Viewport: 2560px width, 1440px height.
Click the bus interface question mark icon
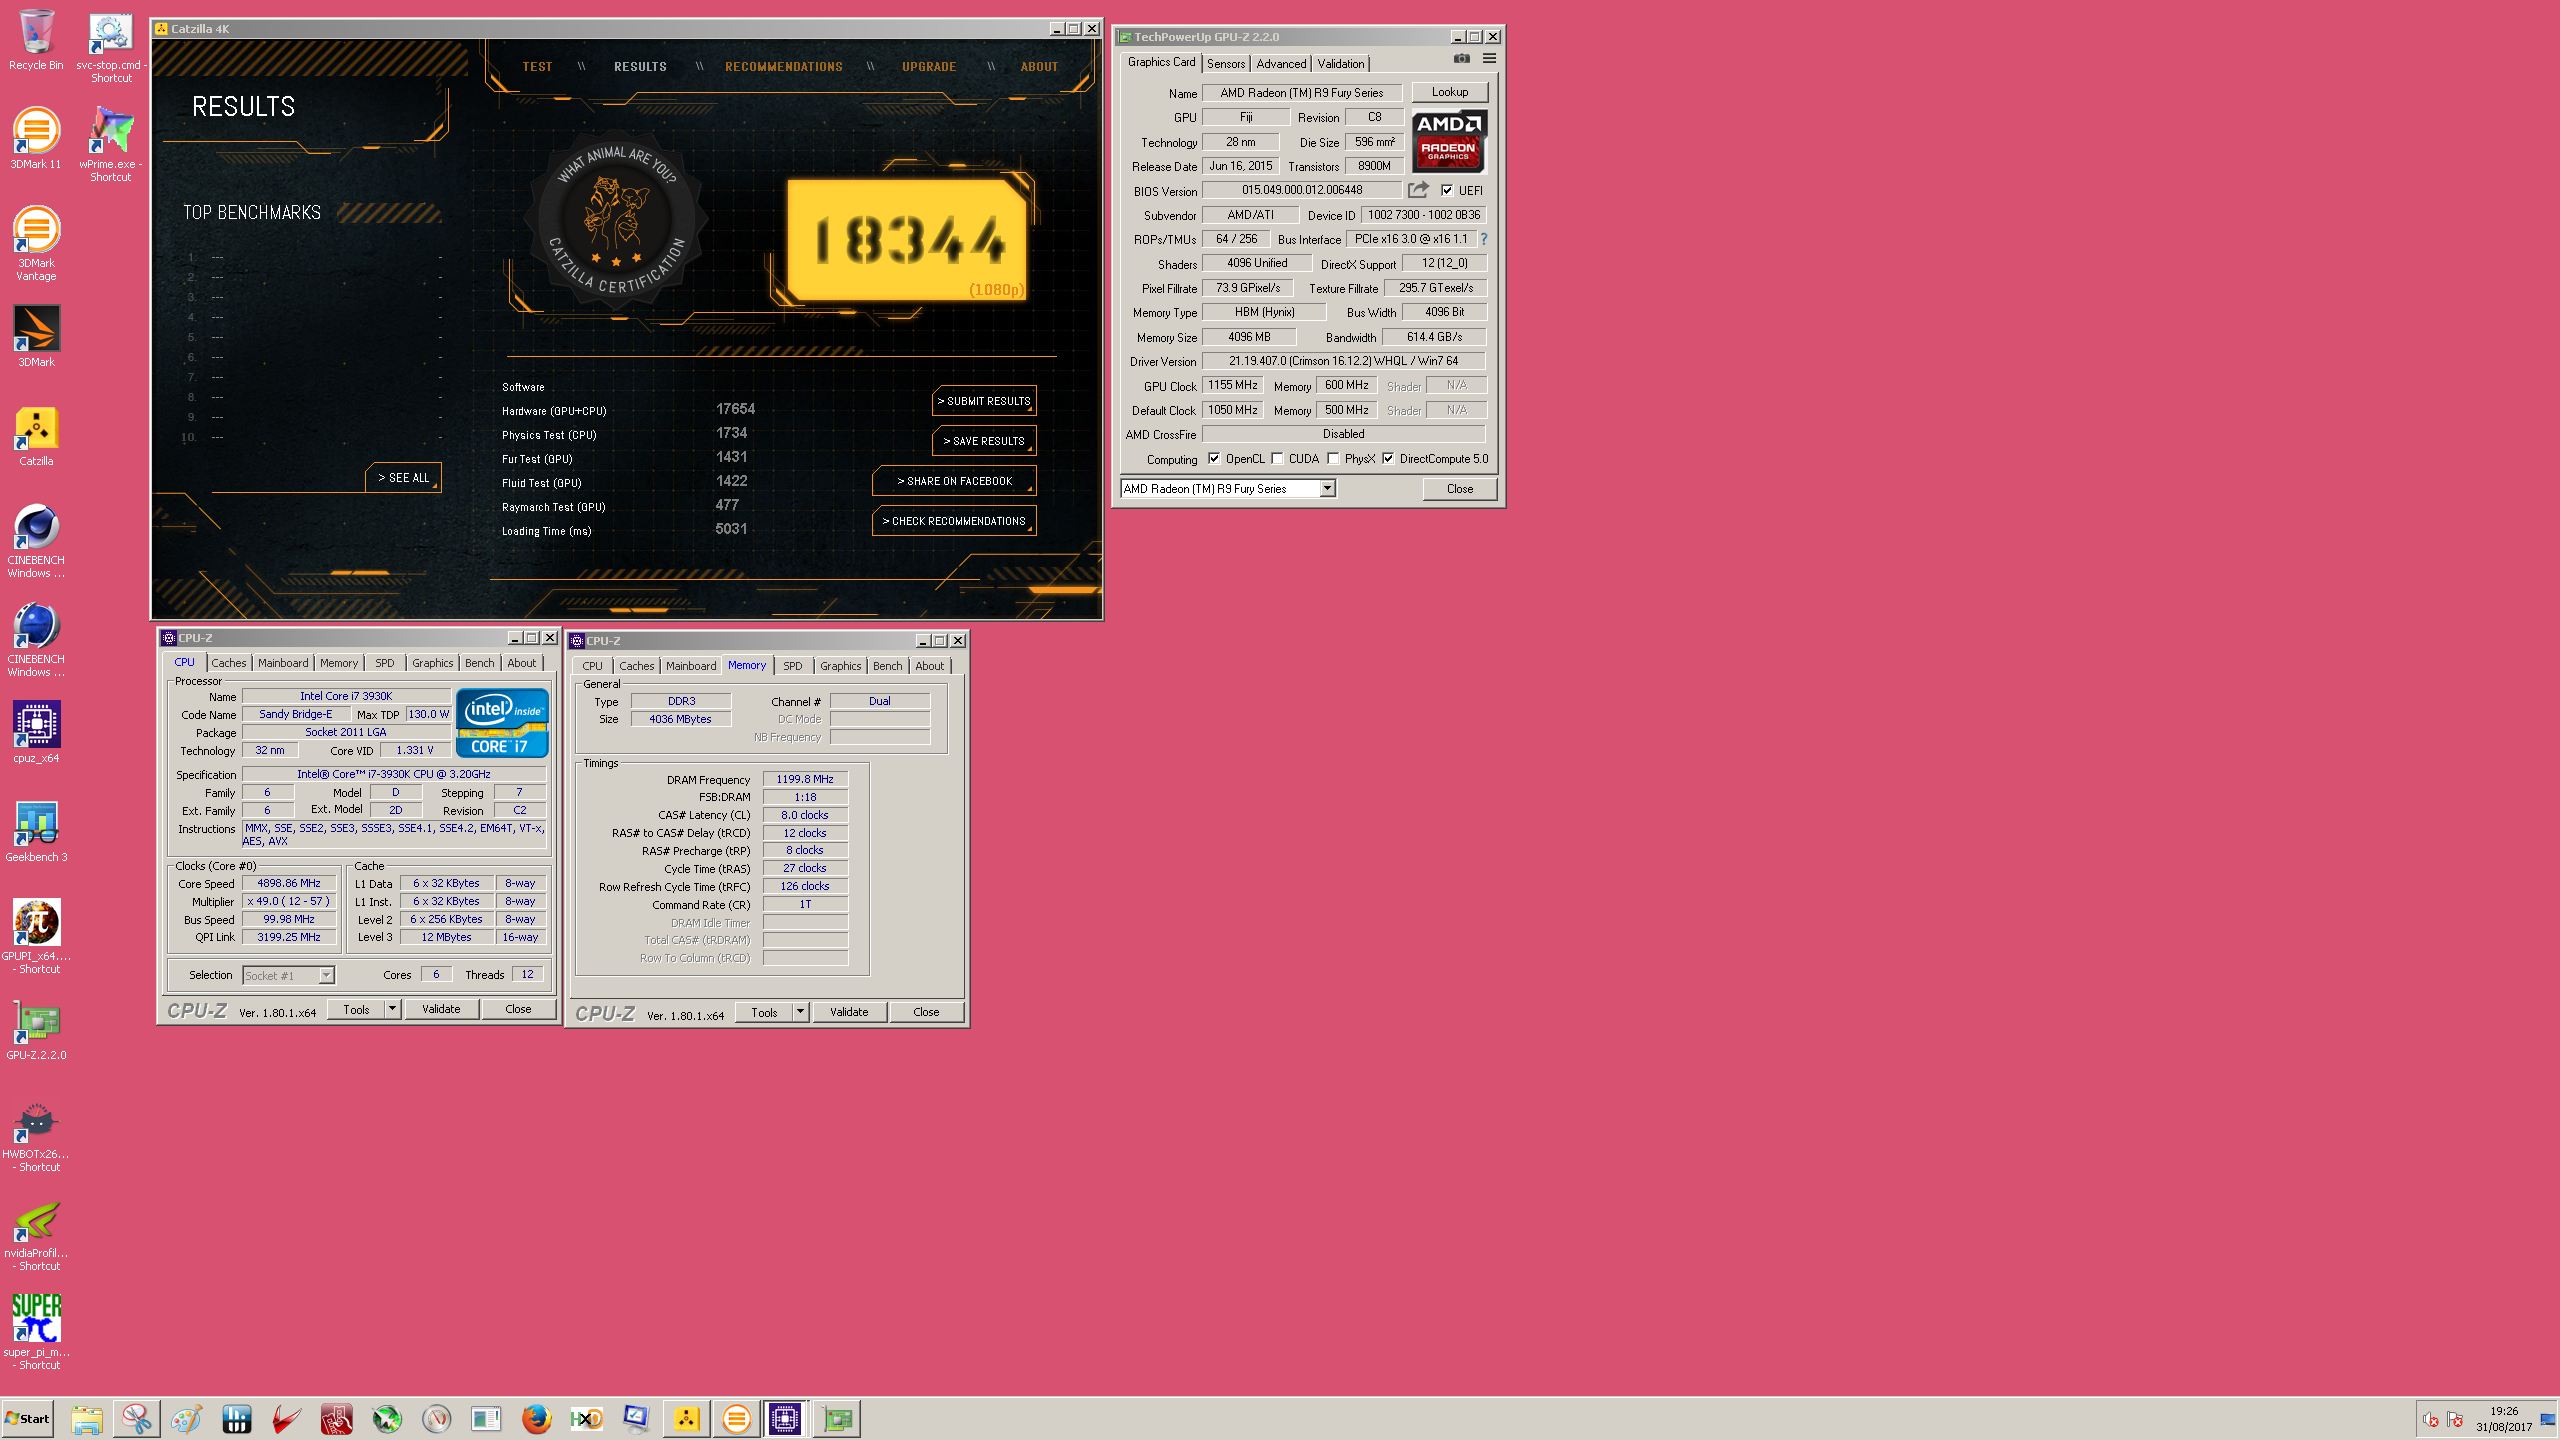click(x=1484, y=239)
